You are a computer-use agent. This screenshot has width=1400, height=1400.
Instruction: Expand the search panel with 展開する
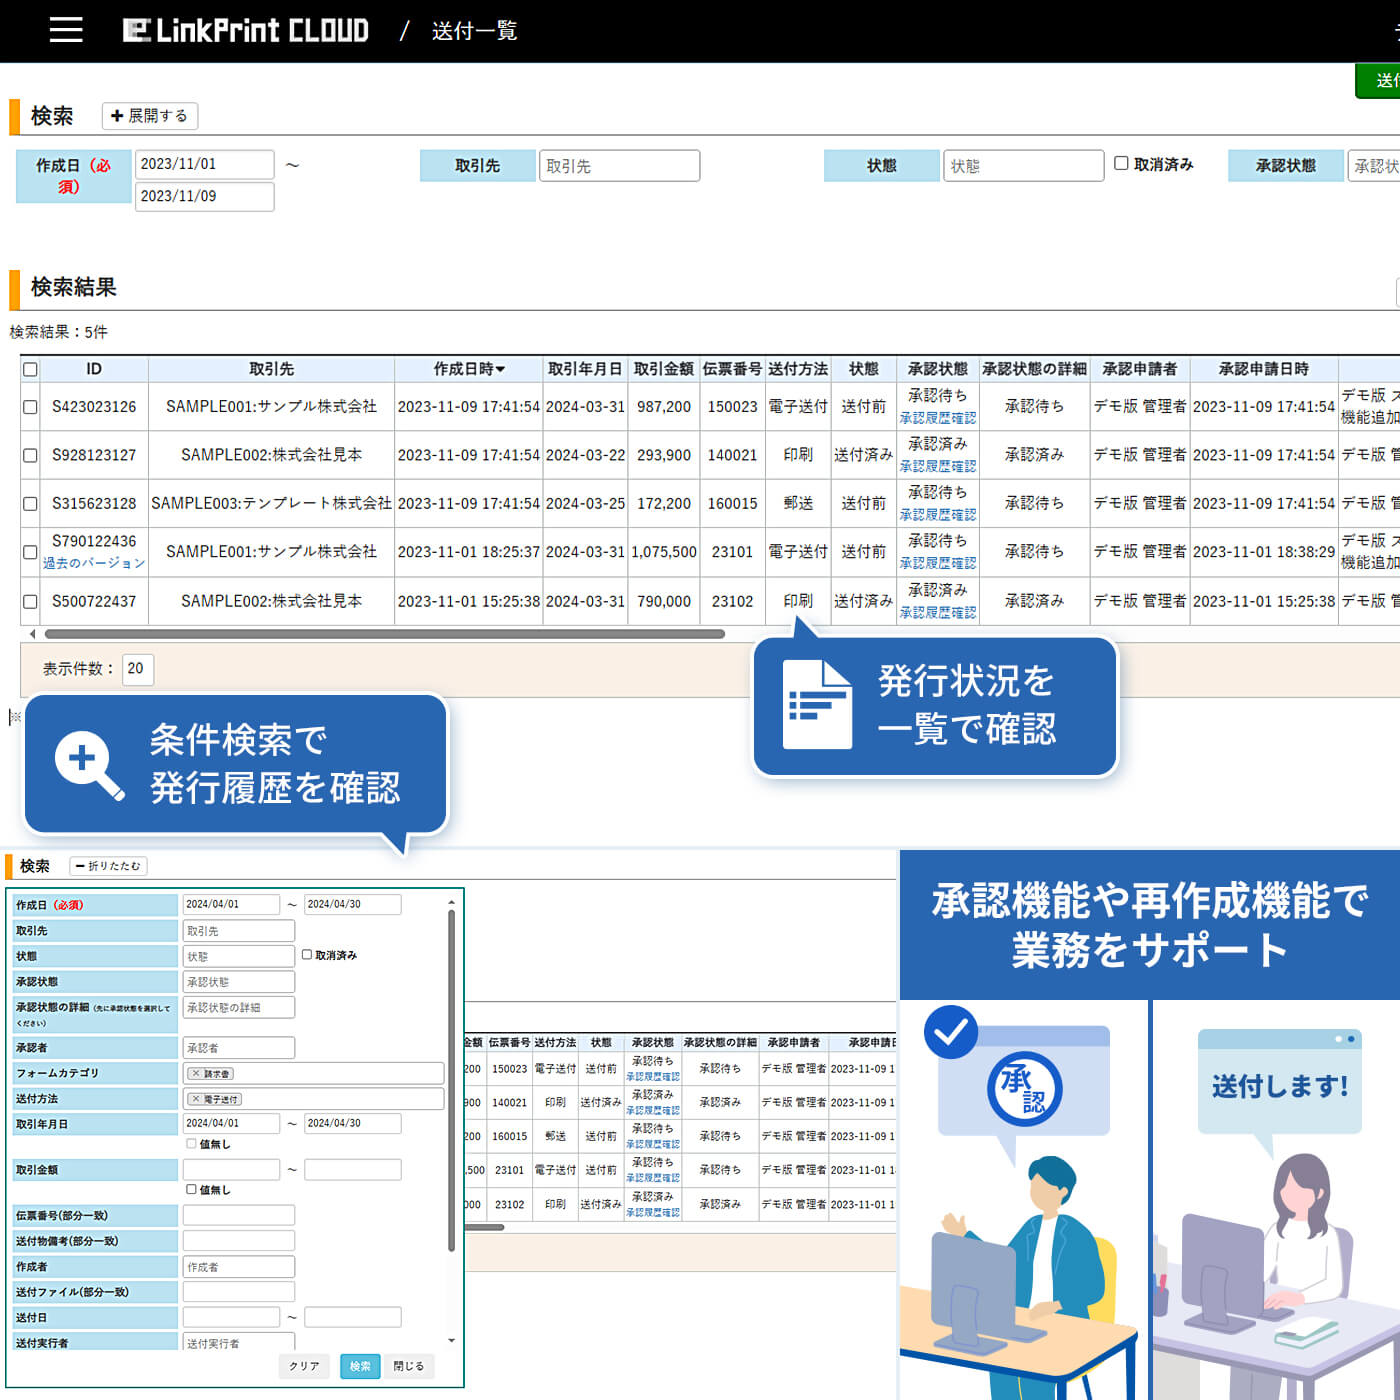pyautogui.click(x=150, y=116)
